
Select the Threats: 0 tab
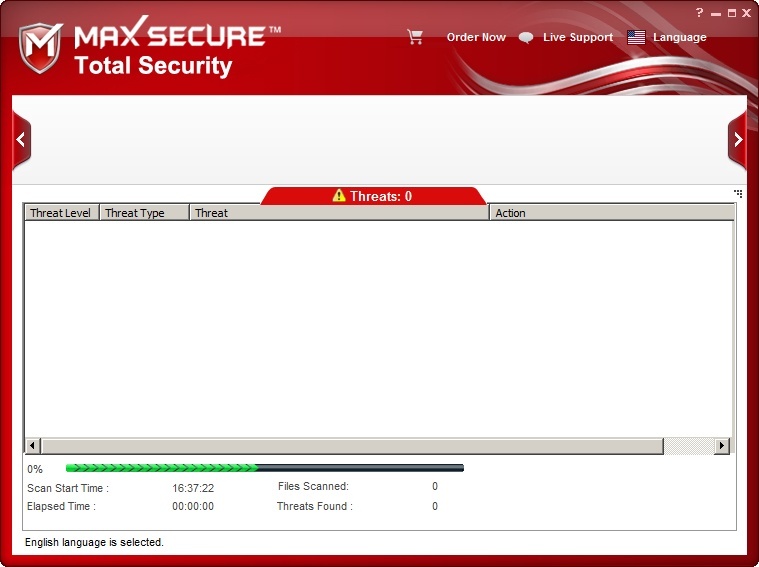(373, 196)
